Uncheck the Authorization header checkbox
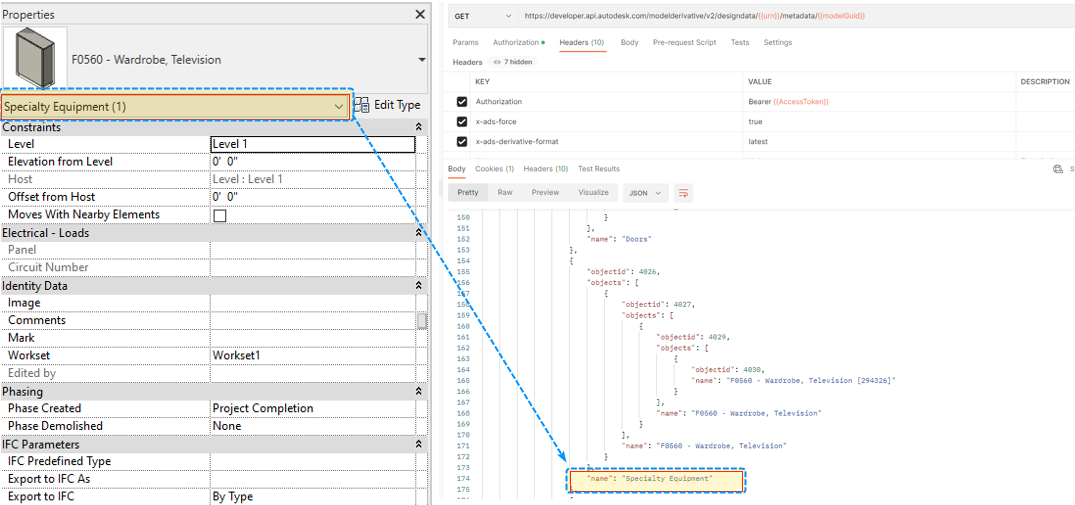This screenshot has width=1075, height=505. [462, 102]
